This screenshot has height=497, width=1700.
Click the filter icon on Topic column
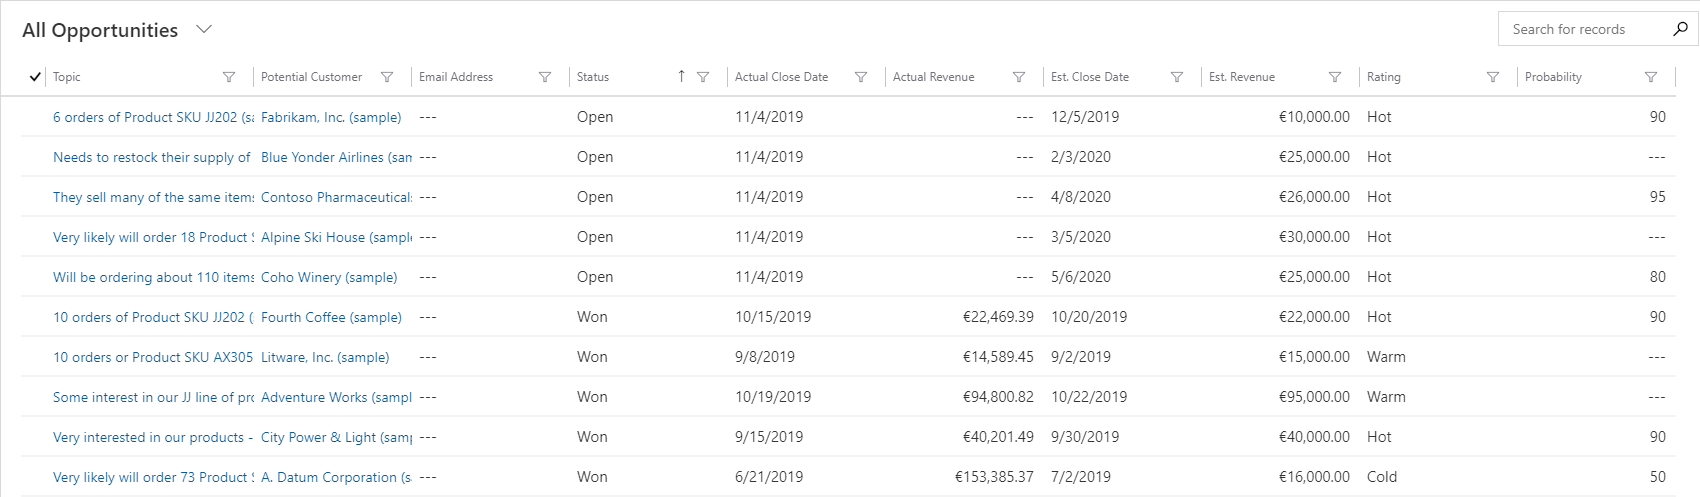229,77
